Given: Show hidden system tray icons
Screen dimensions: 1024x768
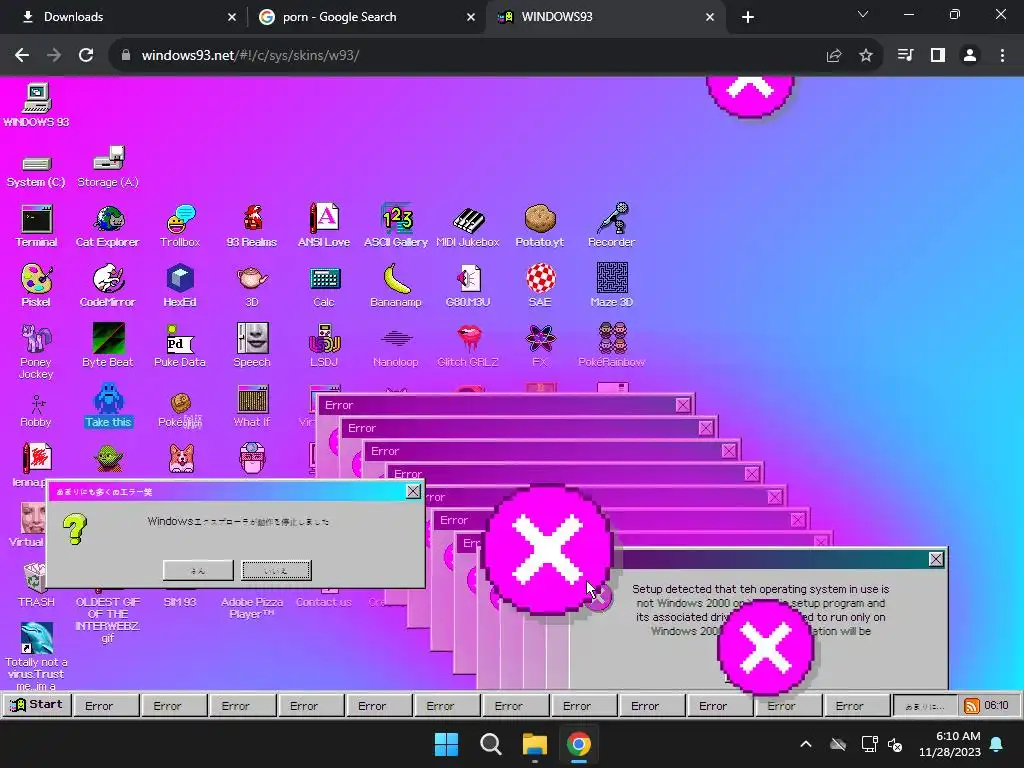Looking at the screenshot, I should [x=806, y=744].
